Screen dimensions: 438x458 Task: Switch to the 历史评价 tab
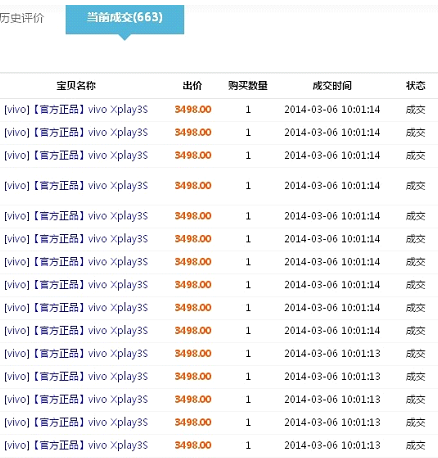22,18
